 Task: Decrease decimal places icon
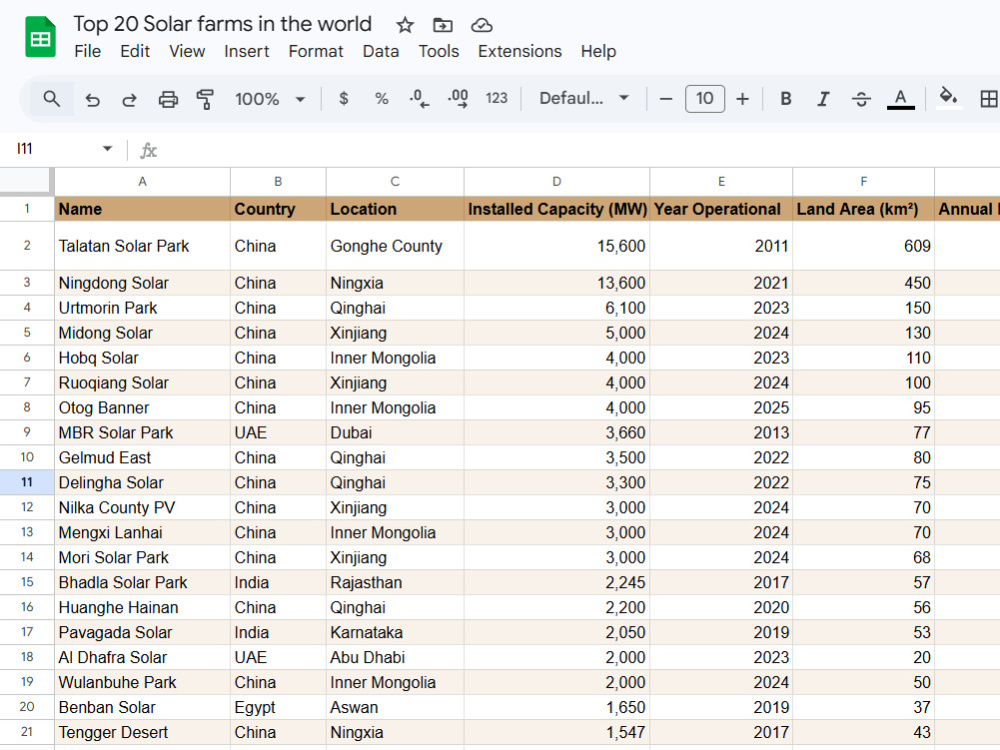(419, 99)
